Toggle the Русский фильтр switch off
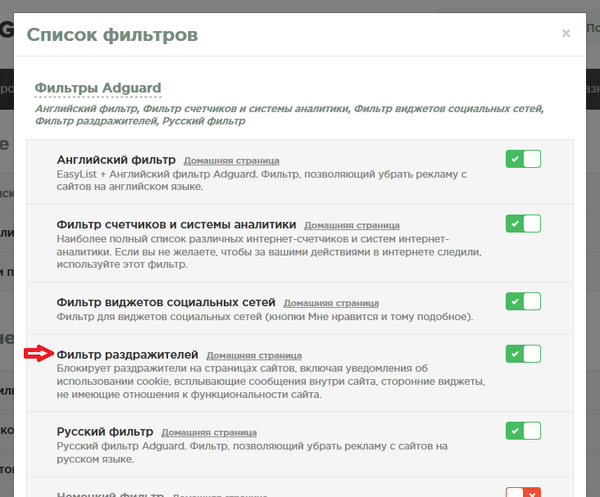This screenshot has width=600, height=497. point(523,431)
